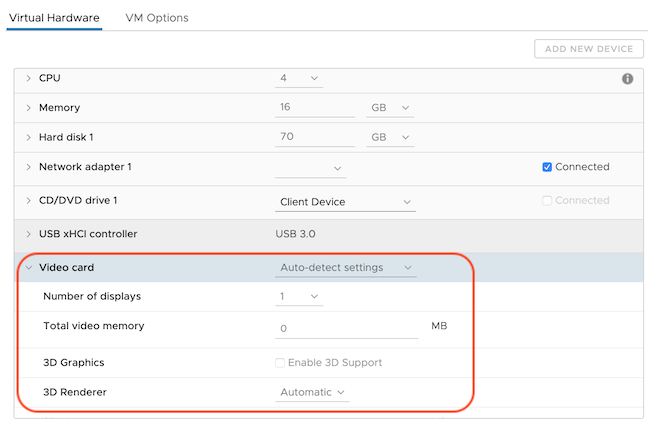This screenshot has height=430, width=648.
Task: Open the Auto-detect settings dropdown
Action: (x=346, y=268)
